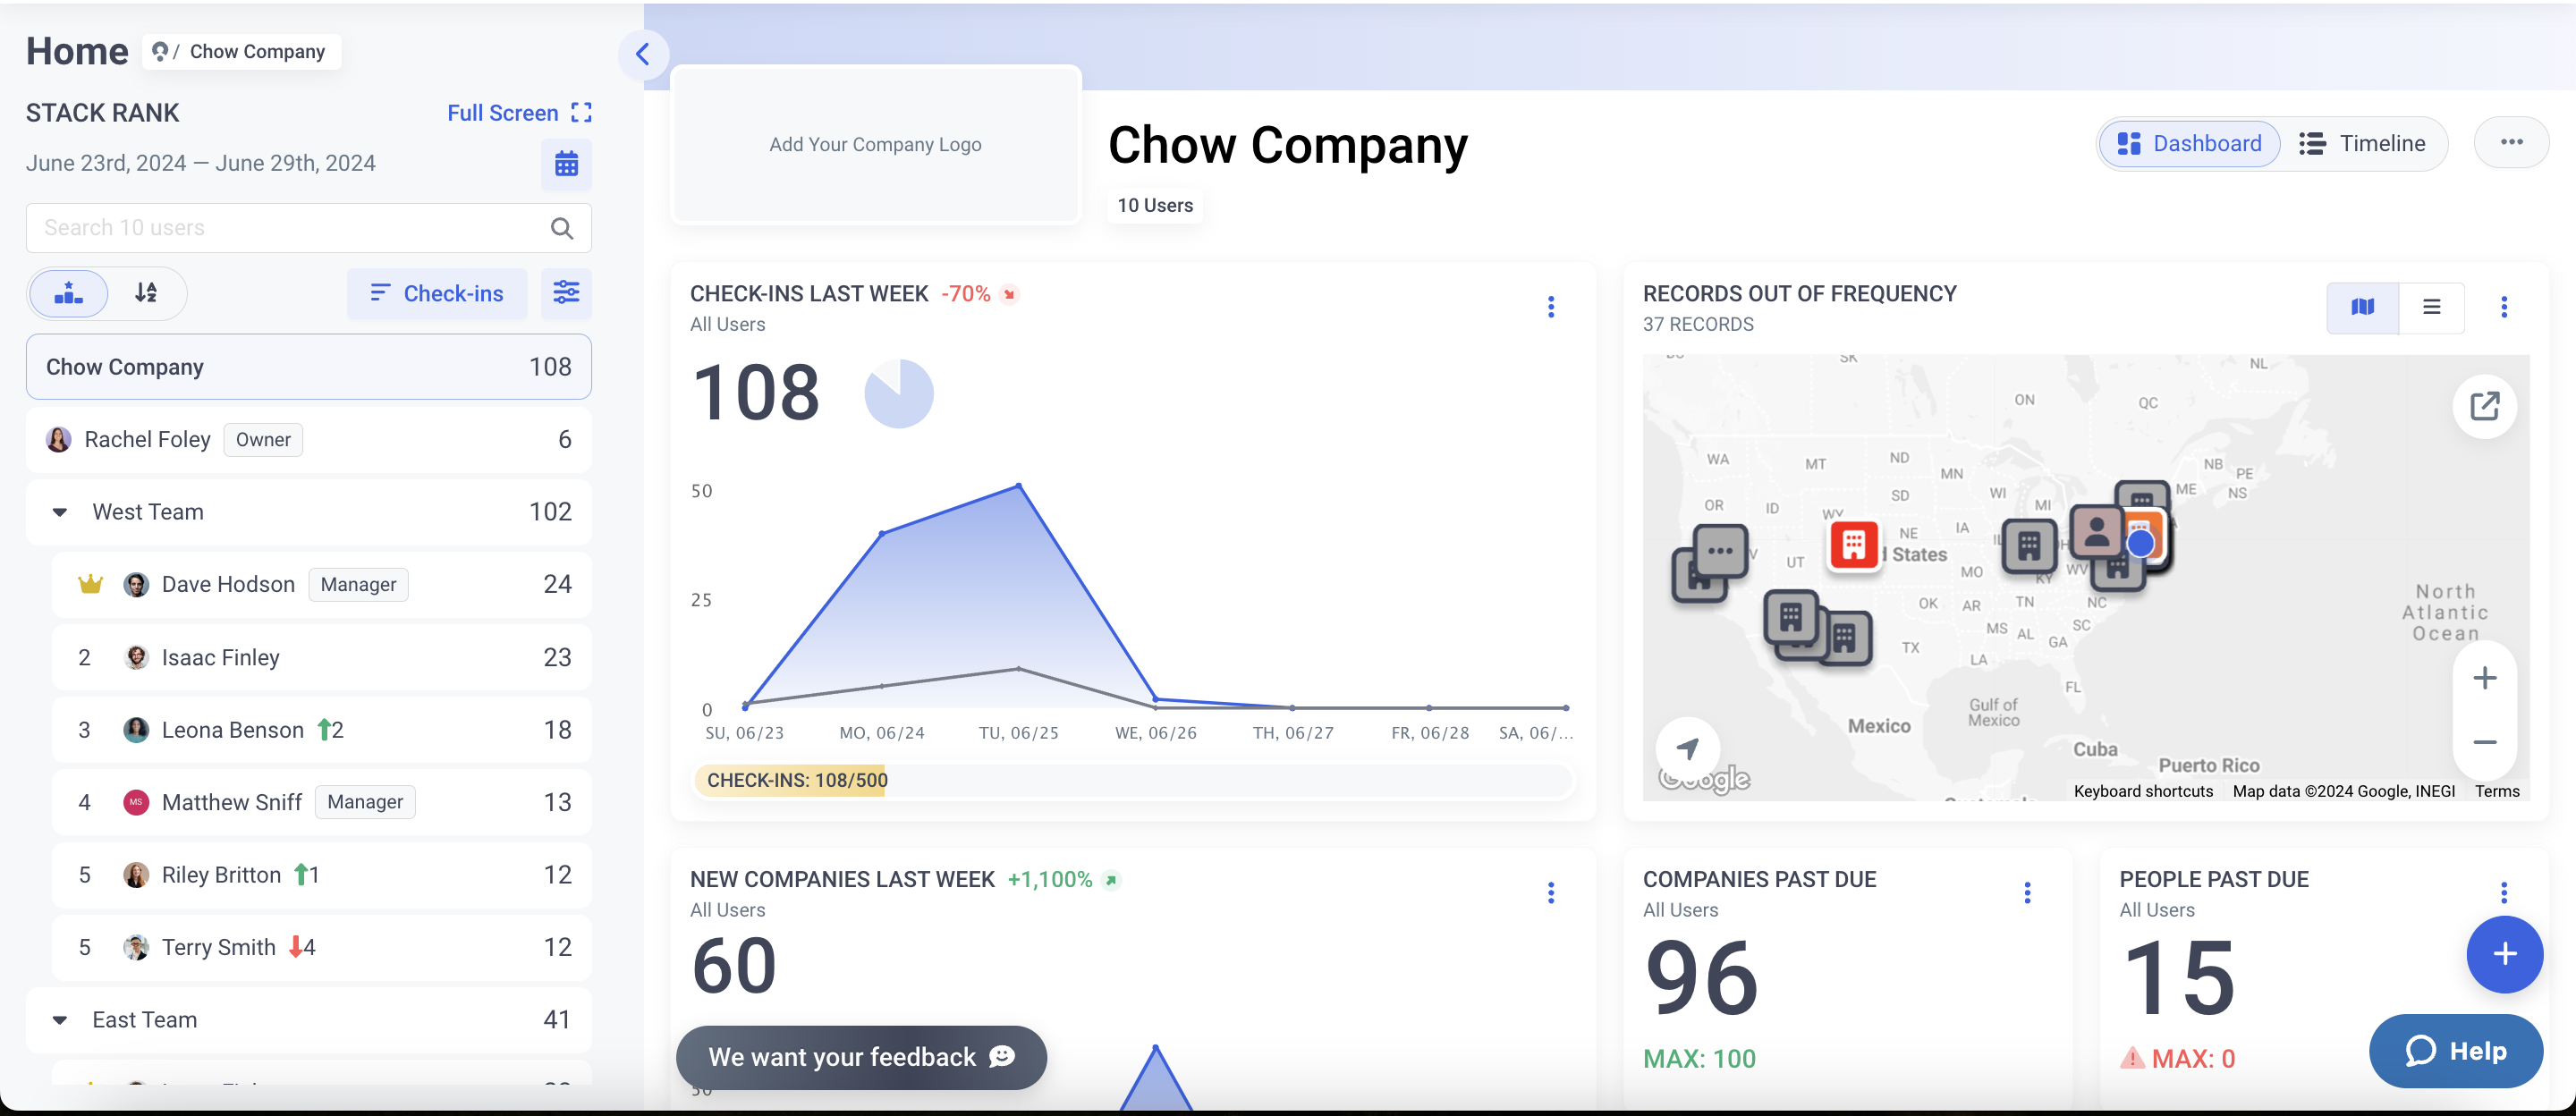This screenshot has height=1116, width=2576.
Task: Open the date range calendar picker
Action: pos(566,164)
